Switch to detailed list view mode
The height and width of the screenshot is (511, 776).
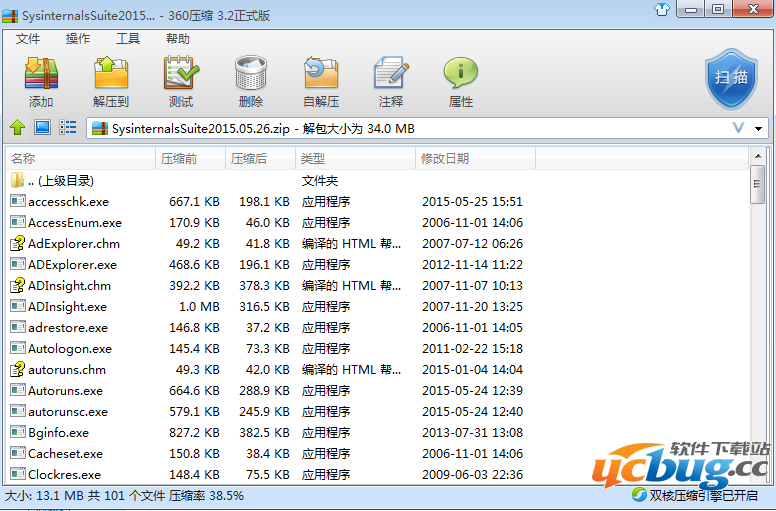tap(68, 128)
